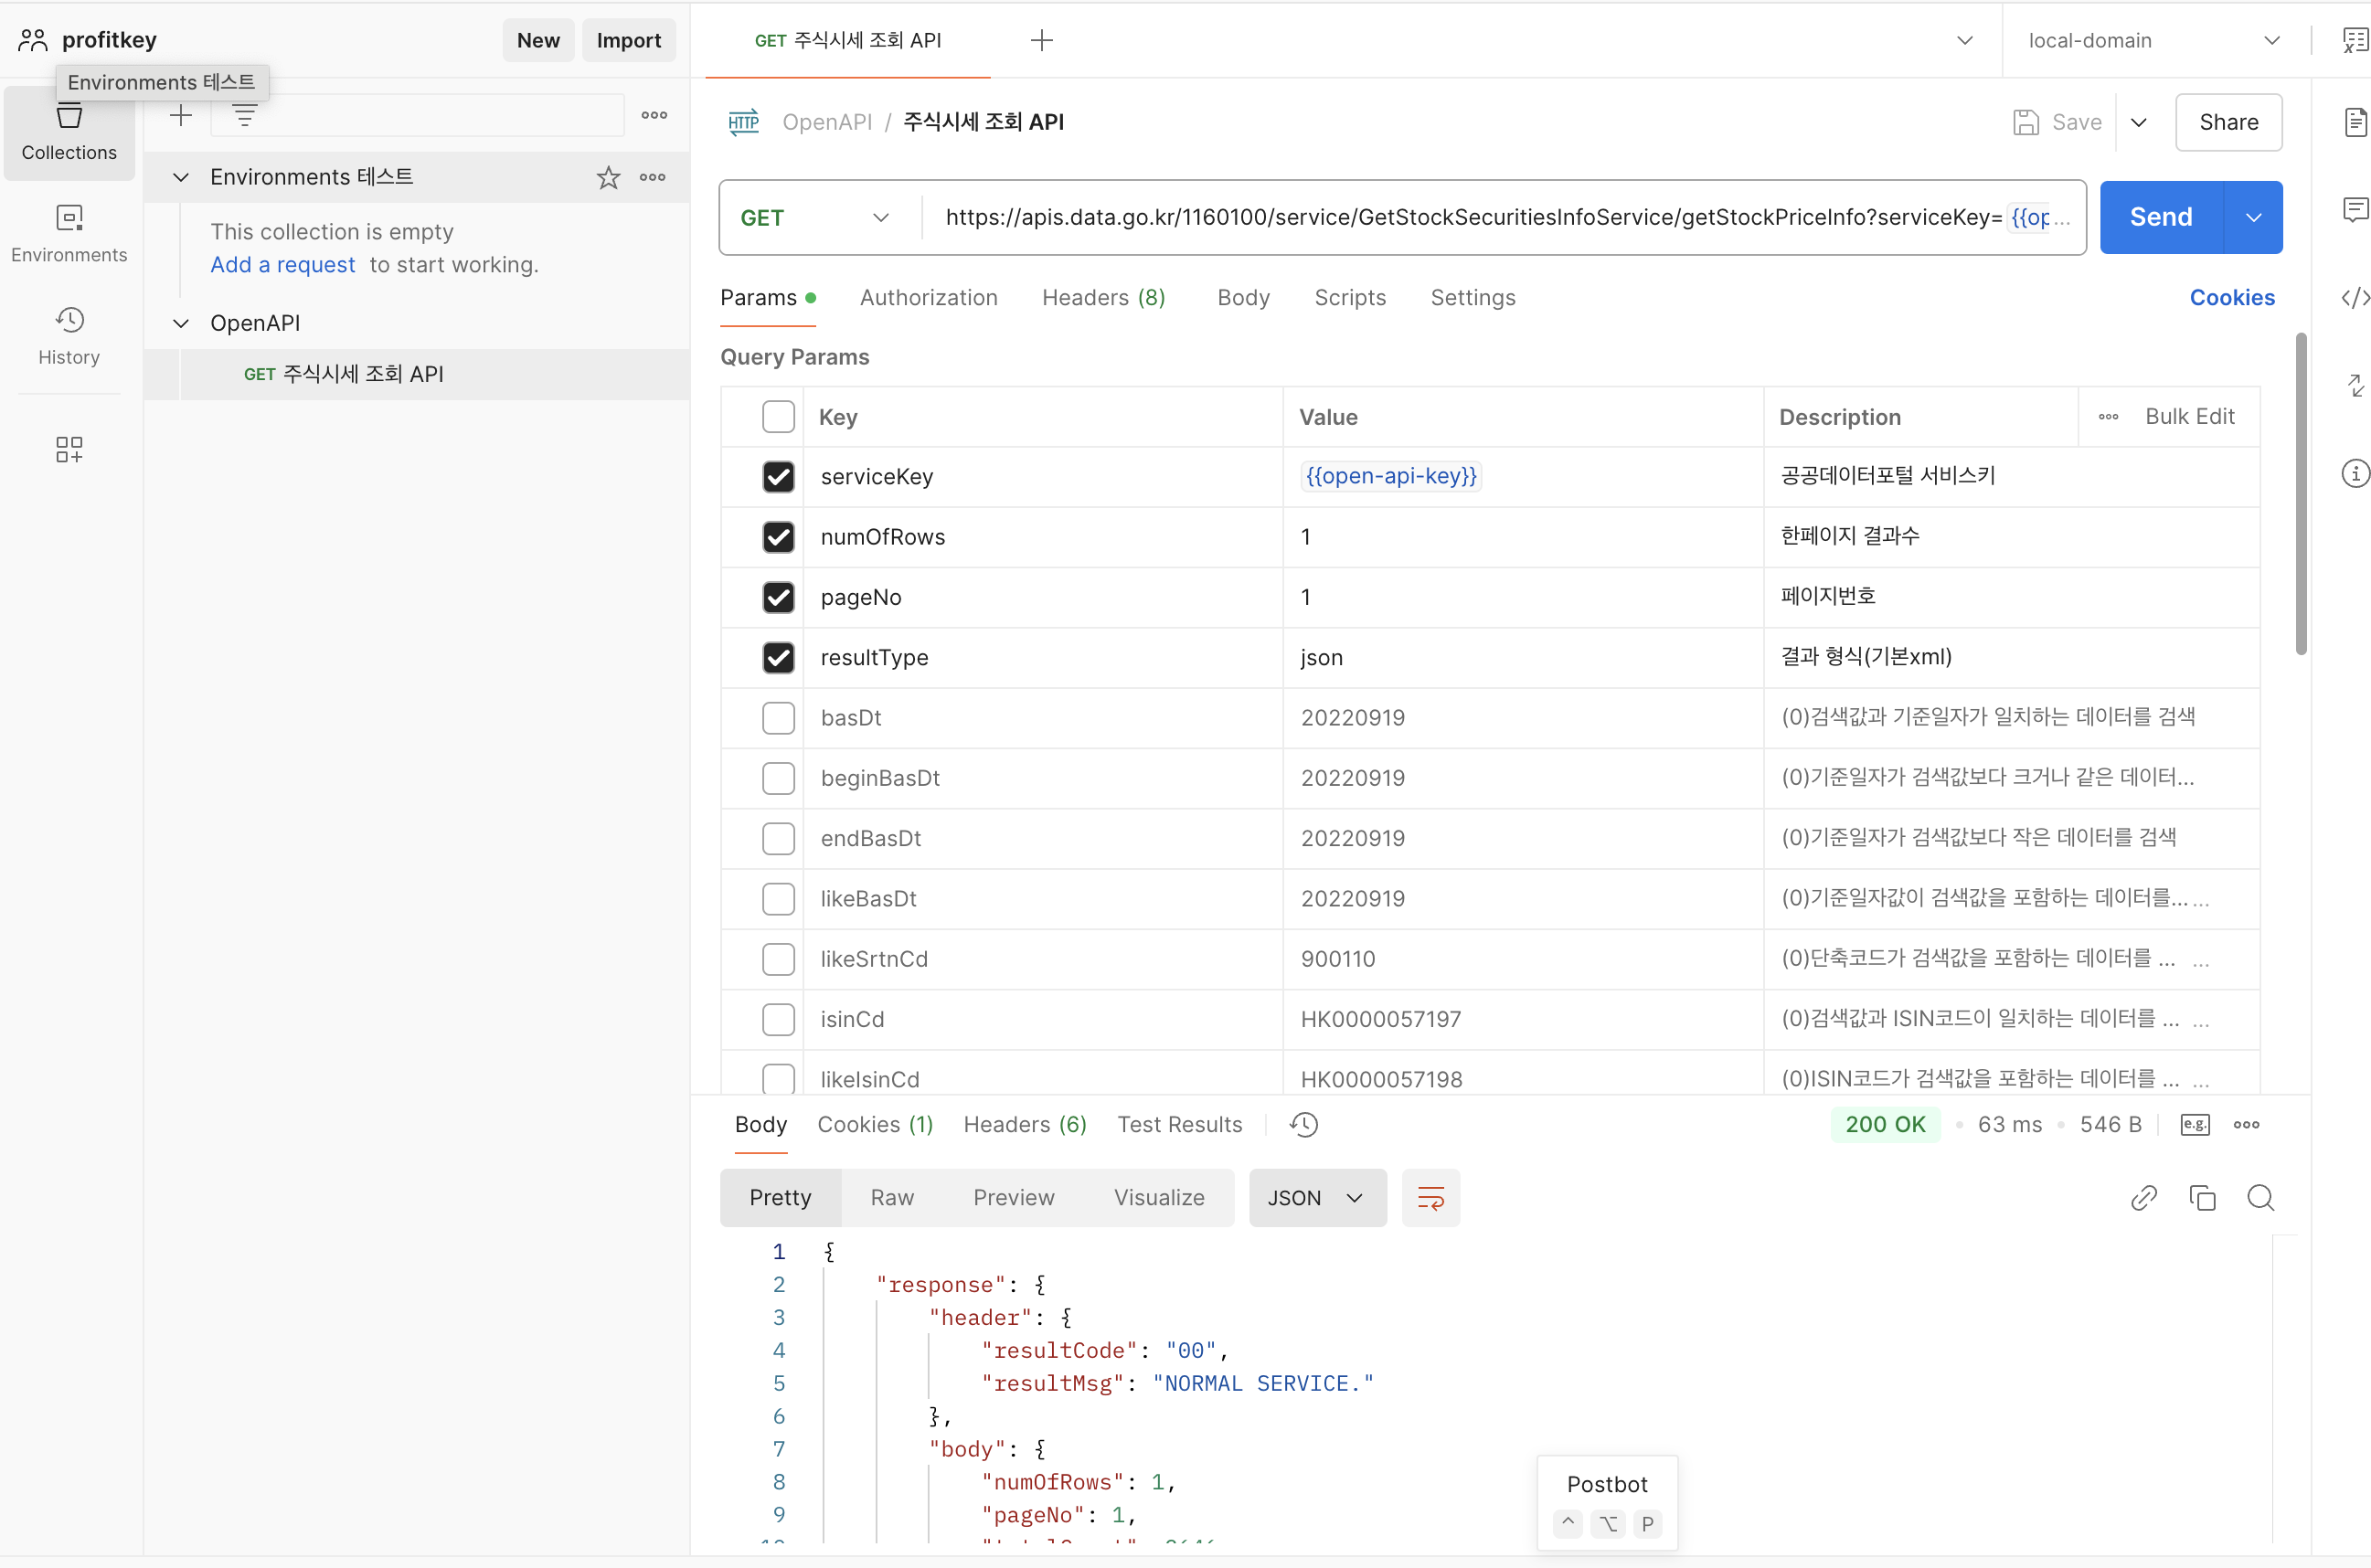Image resolution: width=2371 pixels, height=1568 pixels.
Task: Copy response link icon
Action: 2144,1198
